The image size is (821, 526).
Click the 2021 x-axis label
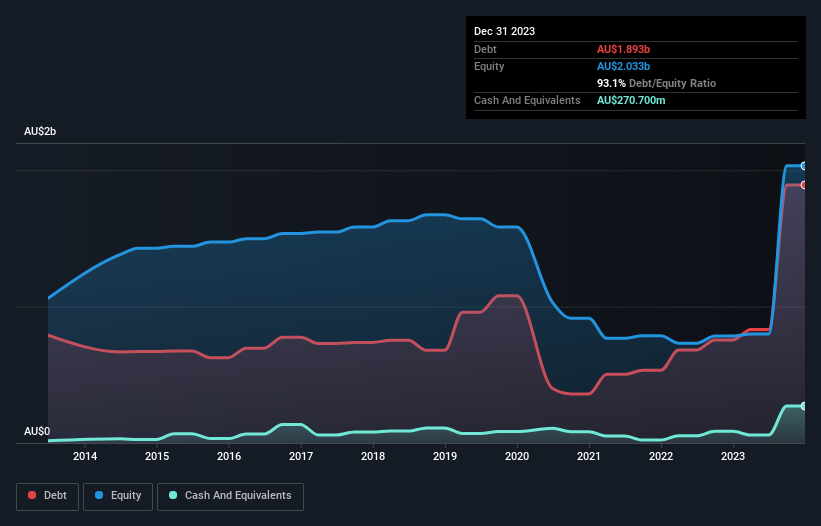pos(589,456)
